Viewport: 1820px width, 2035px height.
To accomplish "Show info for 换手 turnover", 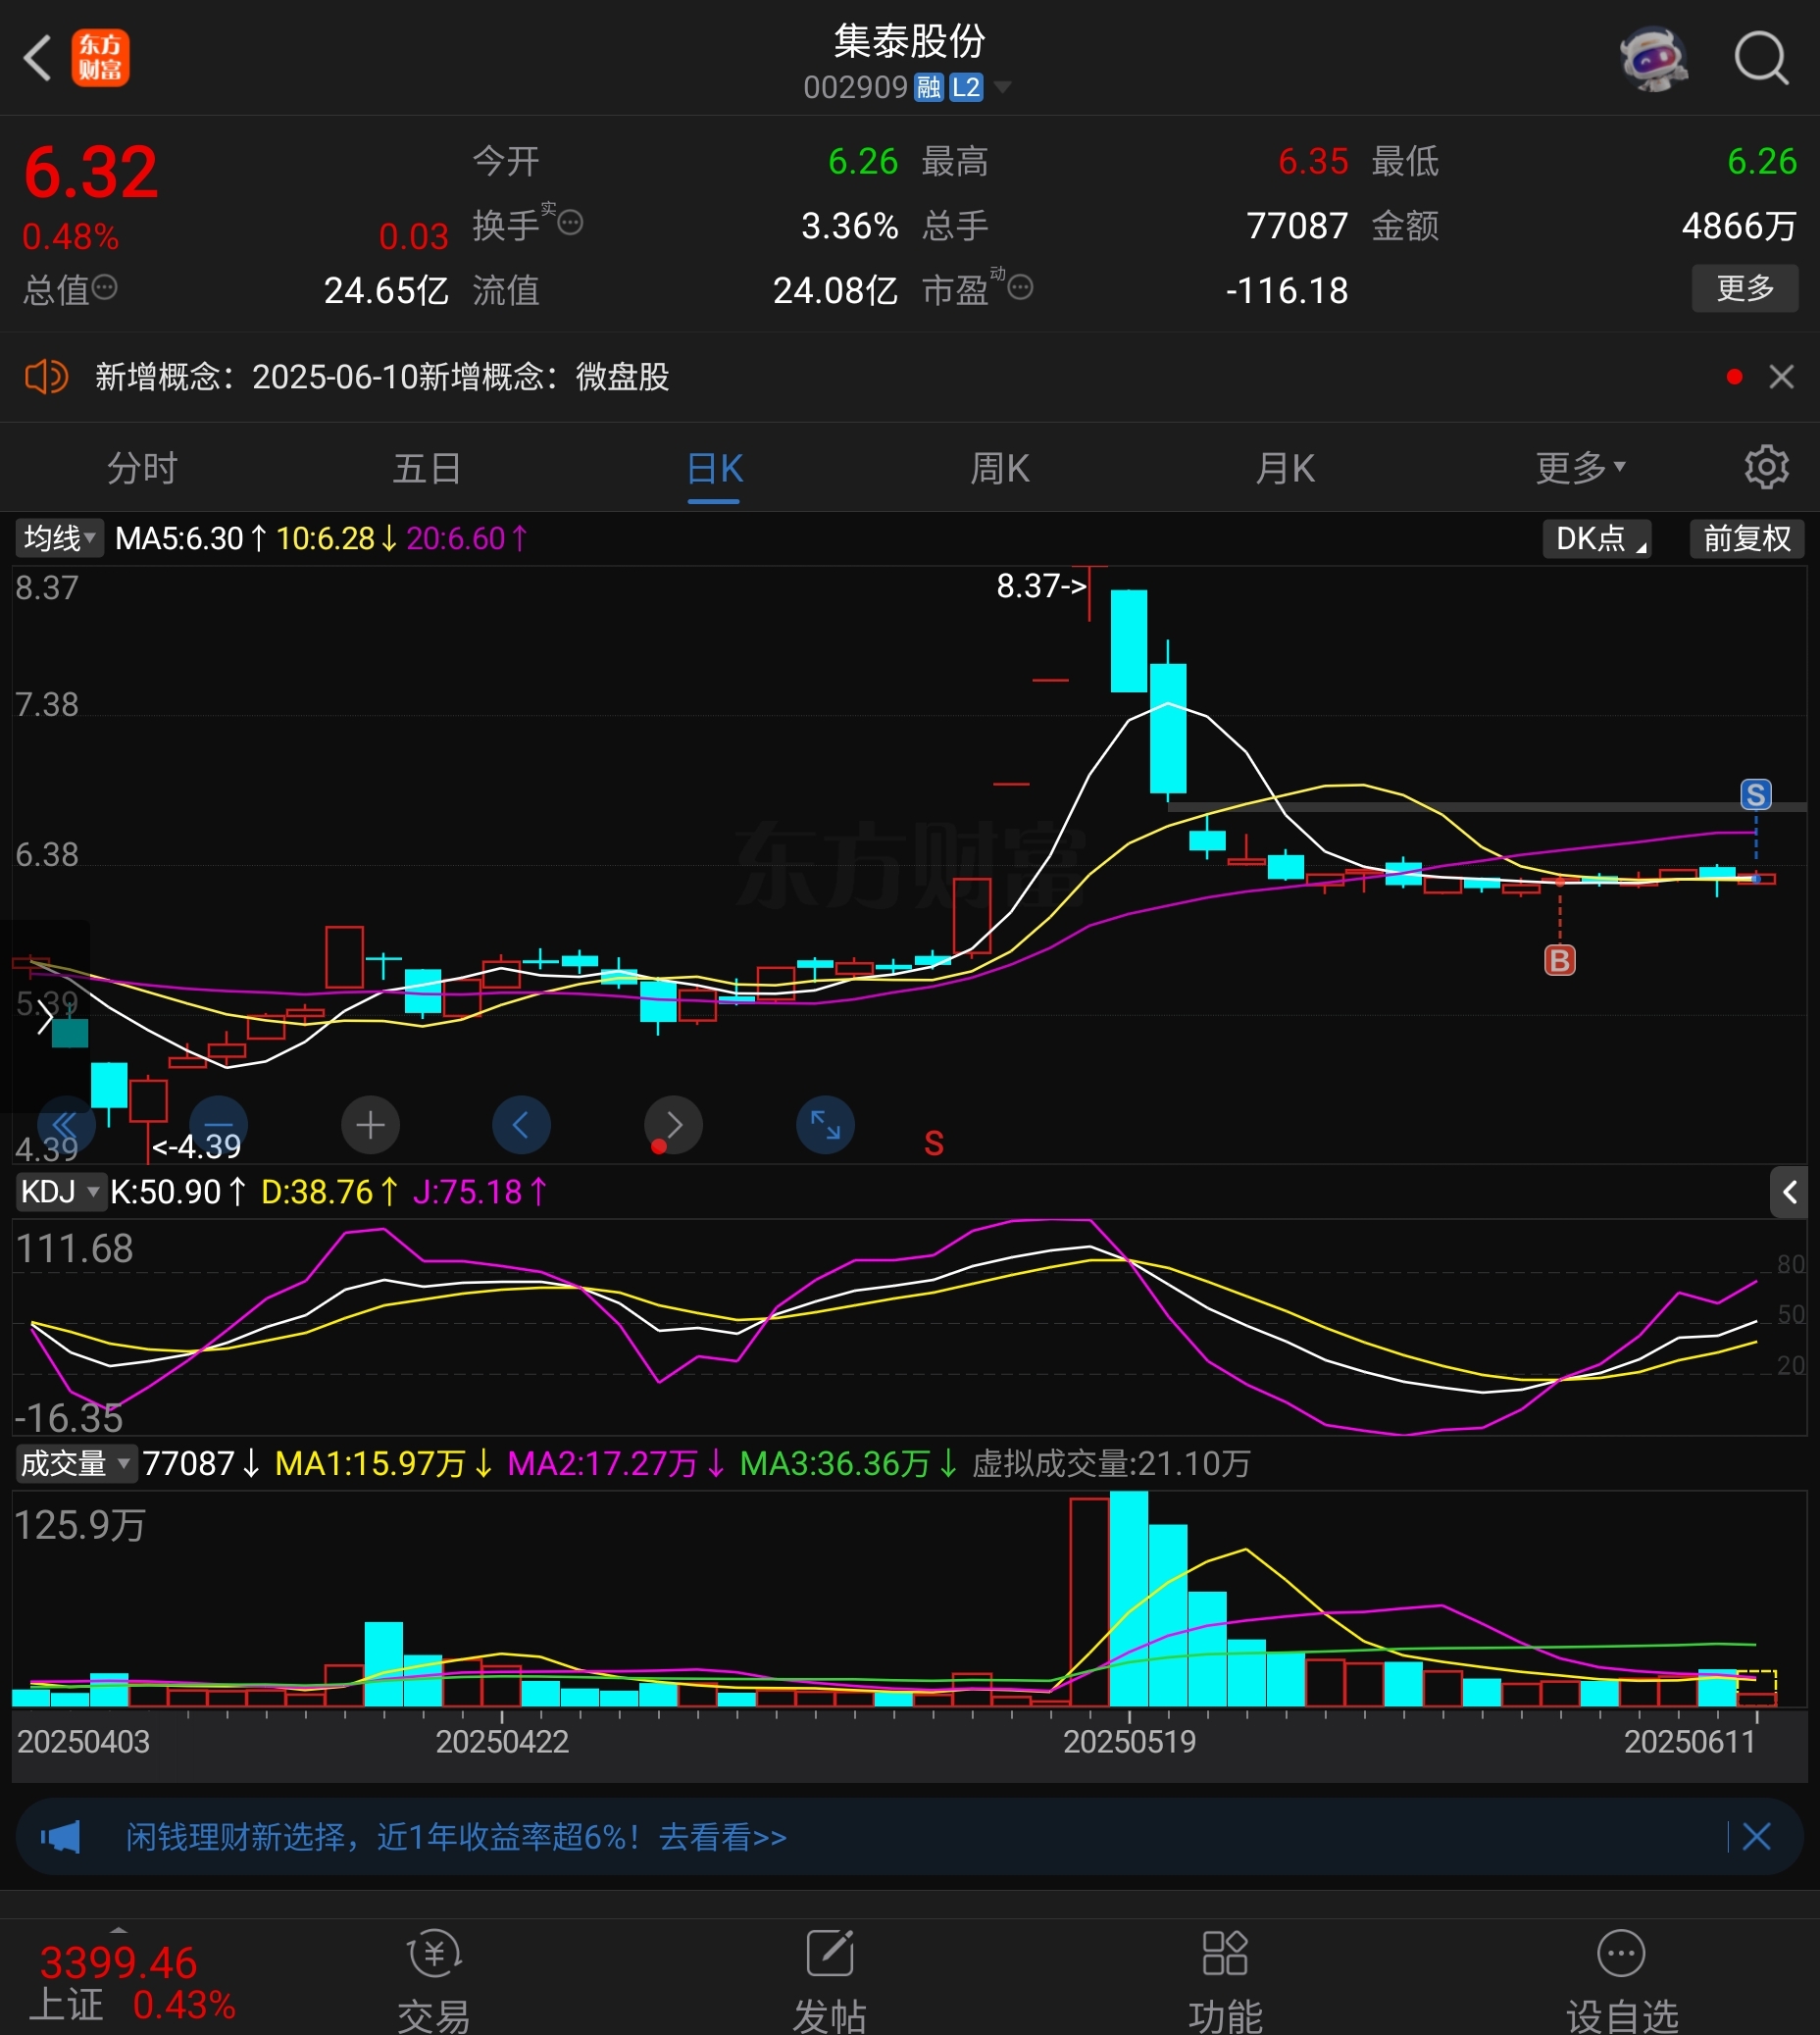I will click(x=570, y=223).
